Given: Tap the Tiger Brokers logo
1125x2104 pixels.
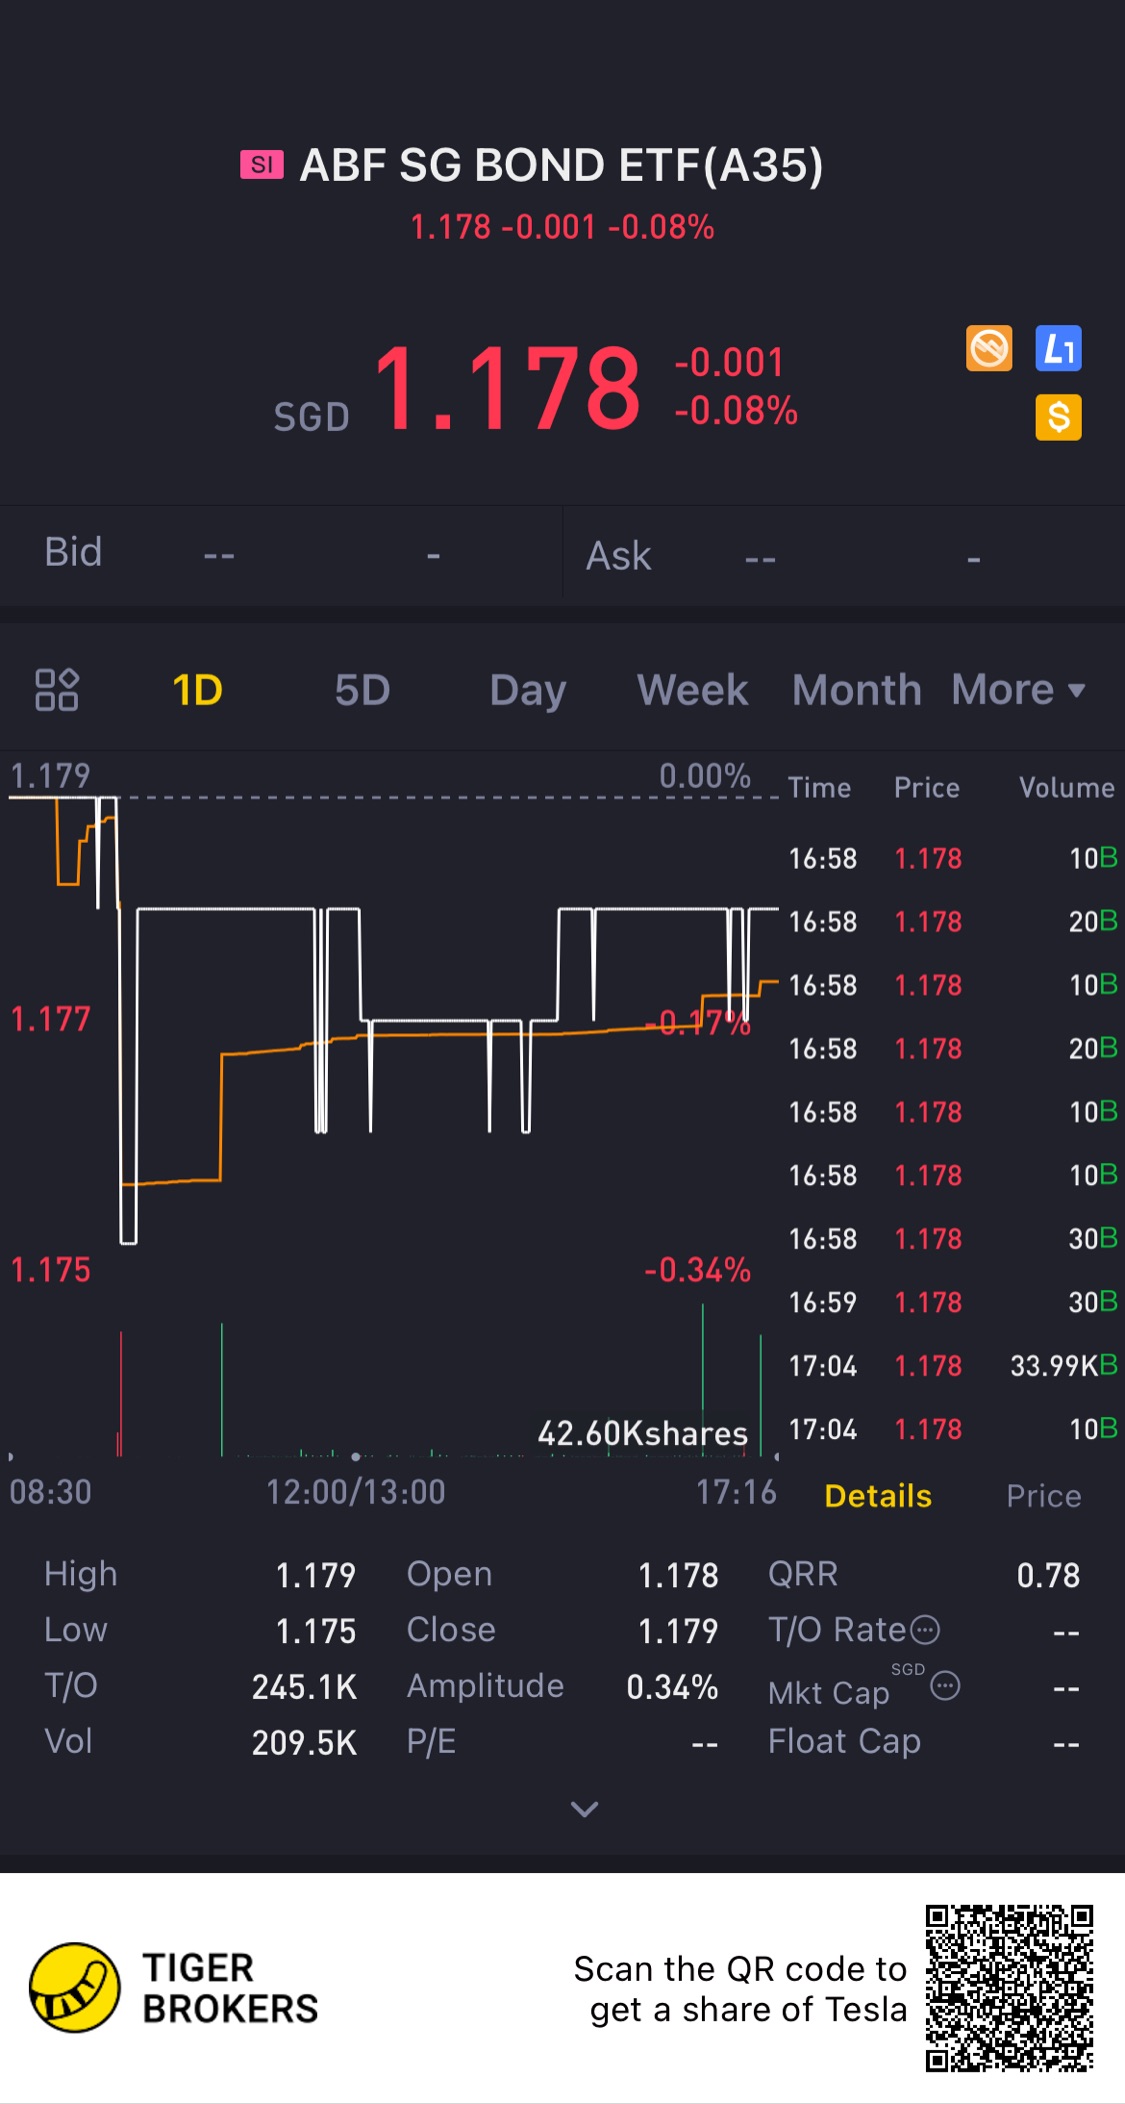Looking at the screenshot, I should click(x=75, y=1988).
